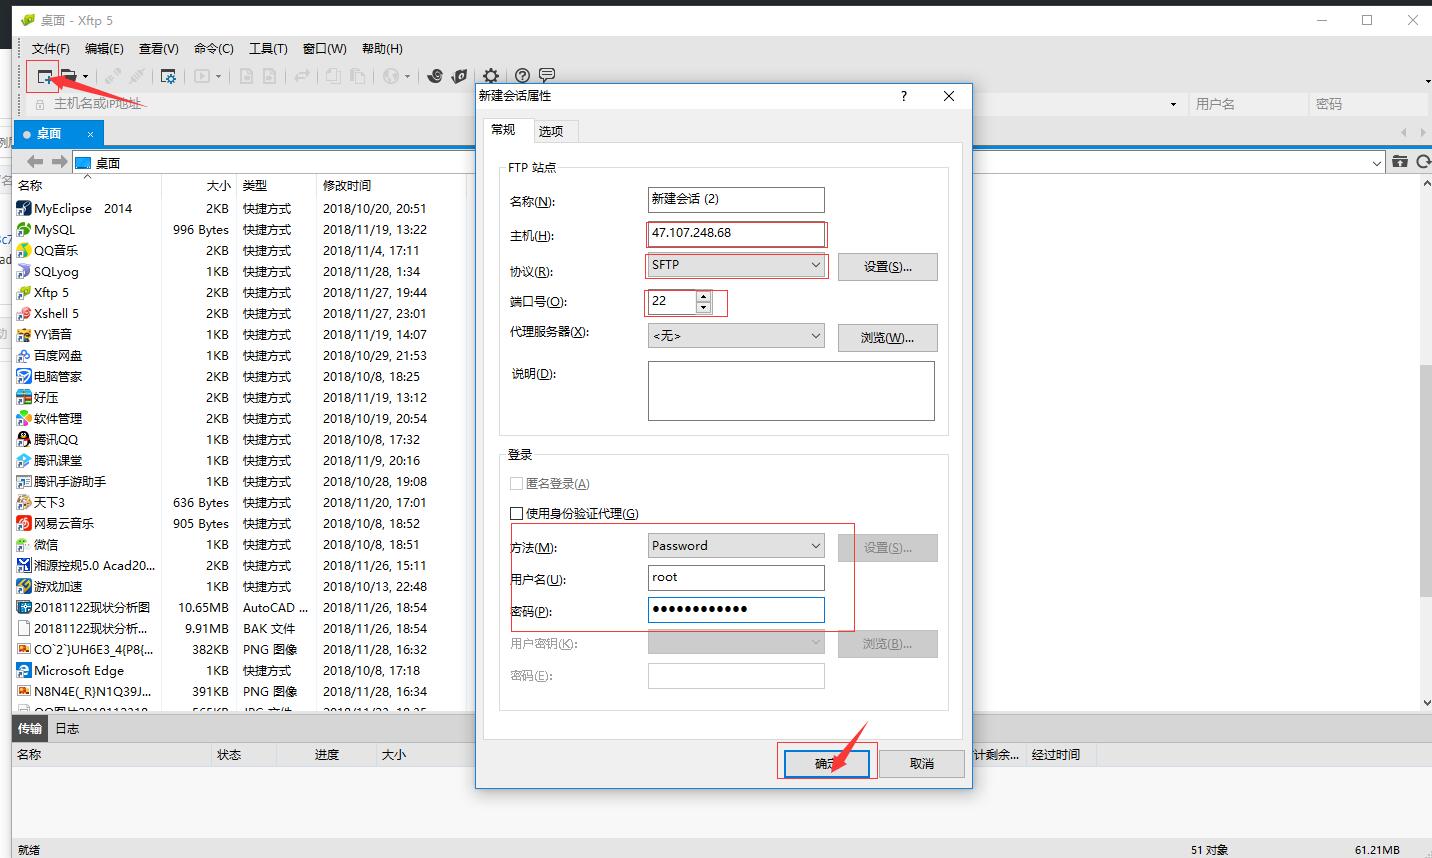Open the 窗口(W) menu
This screenshot has height=858, width=1432.
[x=325, y=49]
